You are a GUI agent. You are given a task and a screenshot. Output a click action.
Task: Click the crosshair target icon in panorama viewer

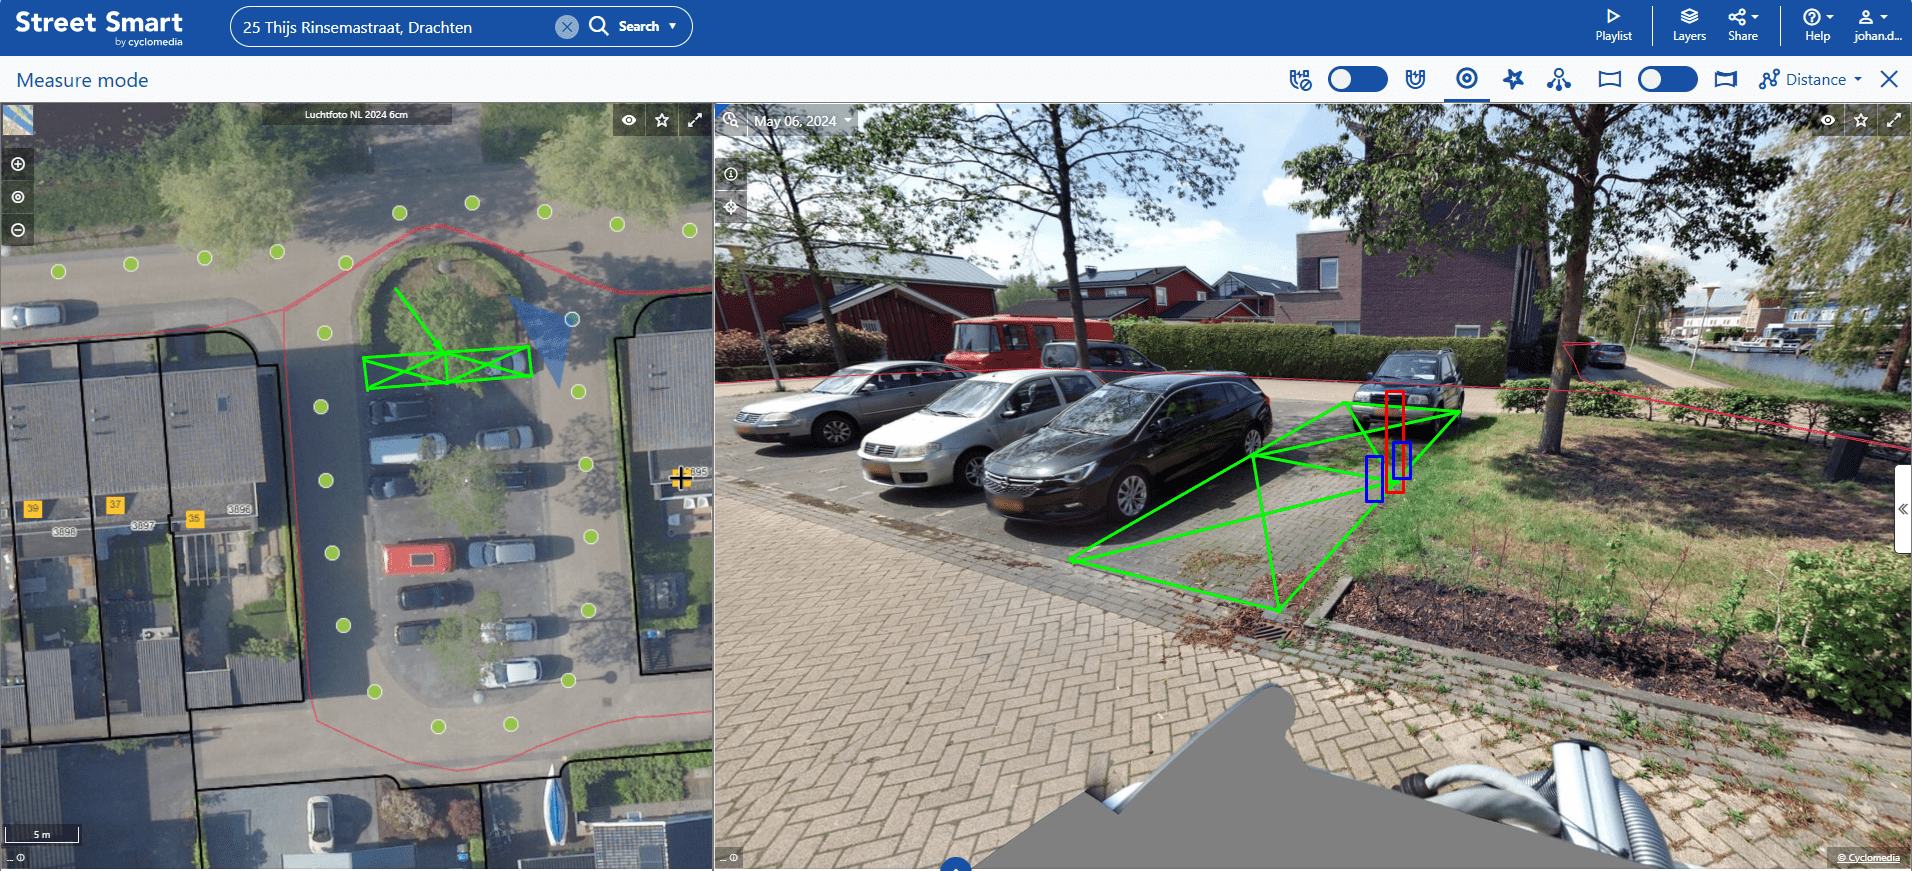pos(731,207)
